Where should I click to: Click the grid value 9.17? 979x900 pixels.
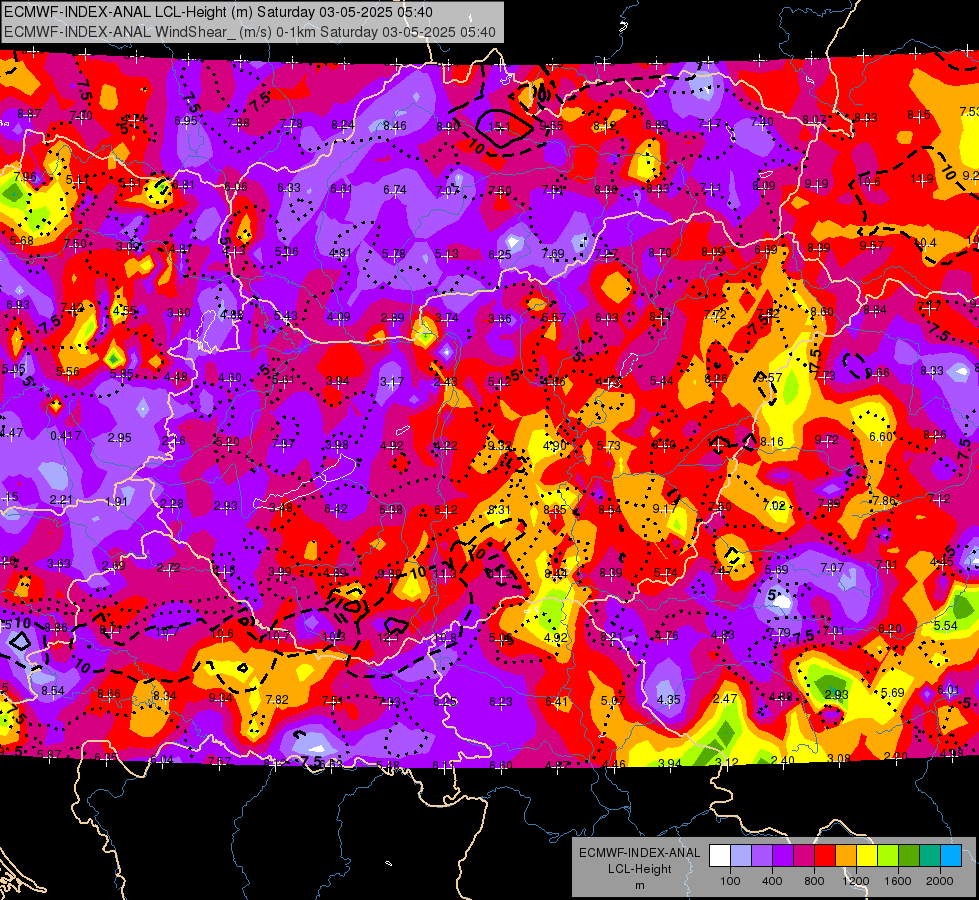click(x=664, y=508)
